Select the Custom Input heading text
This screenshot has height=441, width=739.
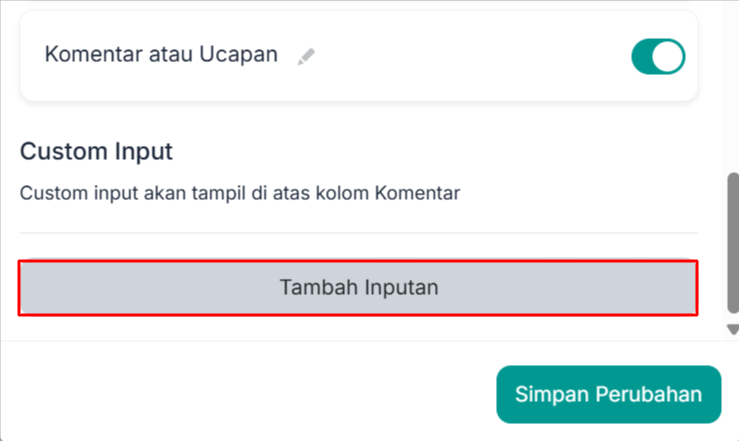click(x=96, y=152)
